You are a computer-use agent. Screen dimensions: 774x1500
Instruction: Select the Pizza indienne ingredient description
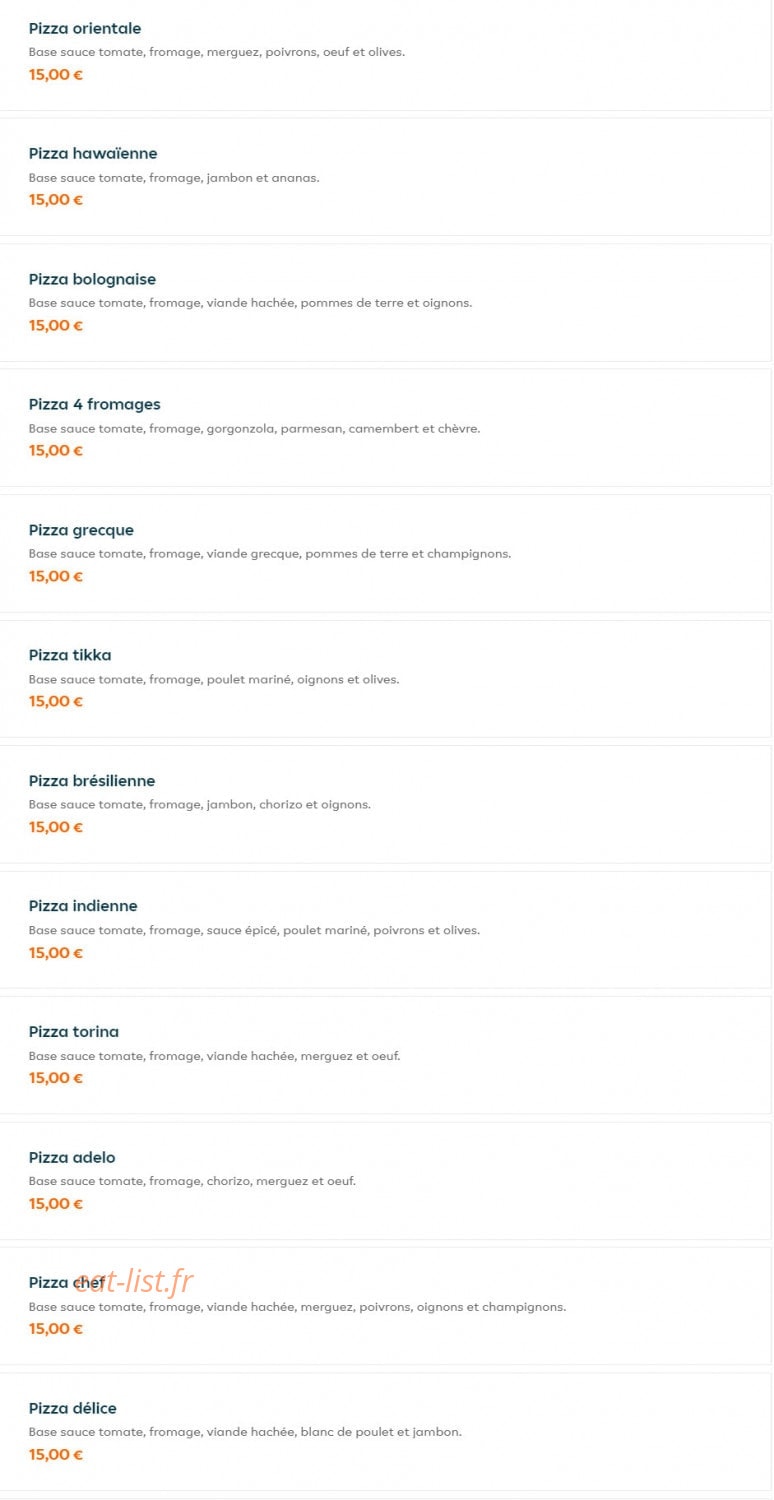click(x=254, y=930)
